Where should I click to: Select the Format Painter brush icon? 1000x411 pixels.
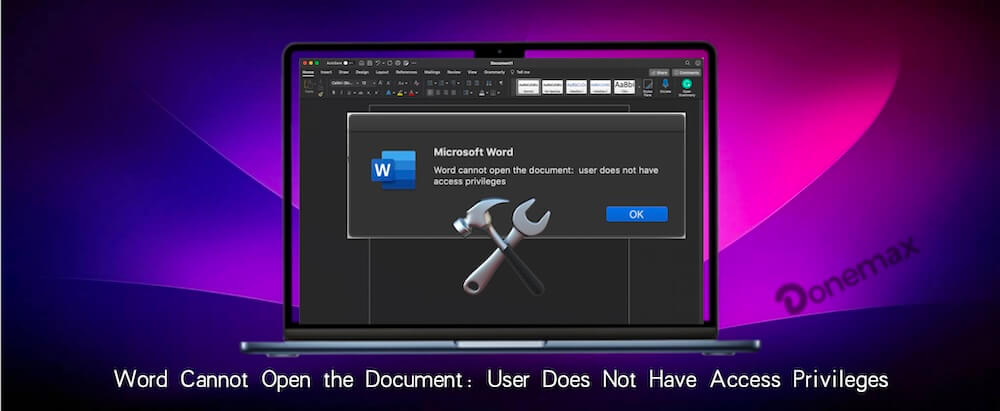coord(321,94)
